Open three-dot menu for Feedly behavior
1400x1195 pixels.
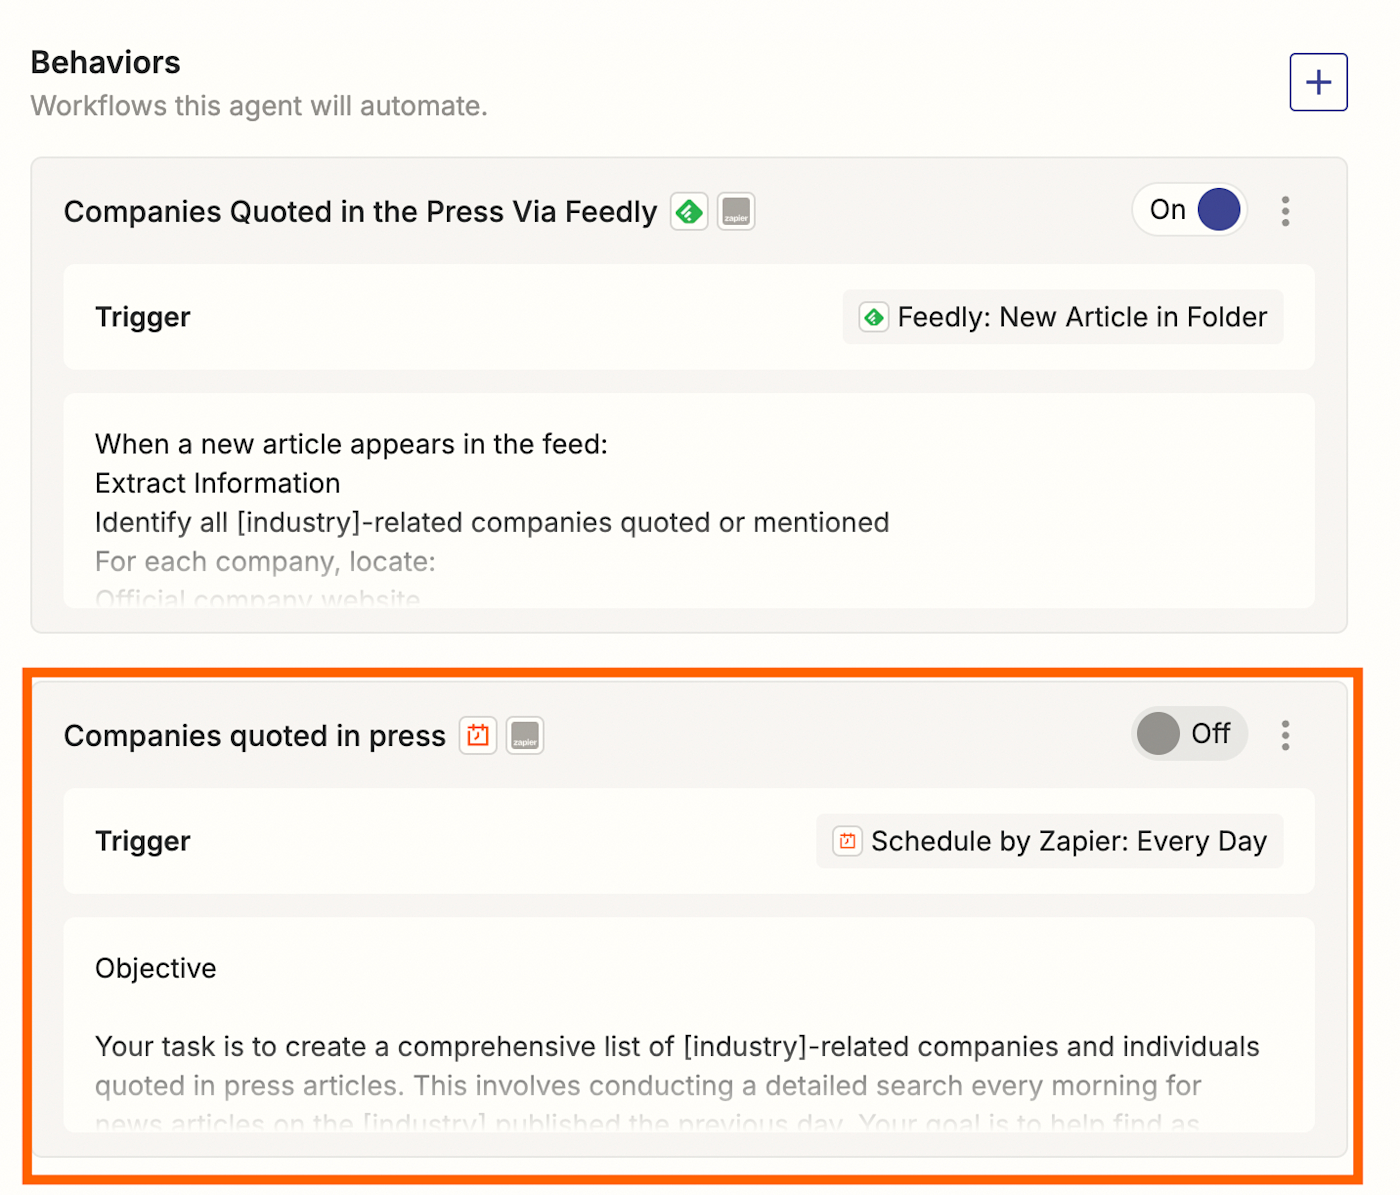tap(1285, 211)
